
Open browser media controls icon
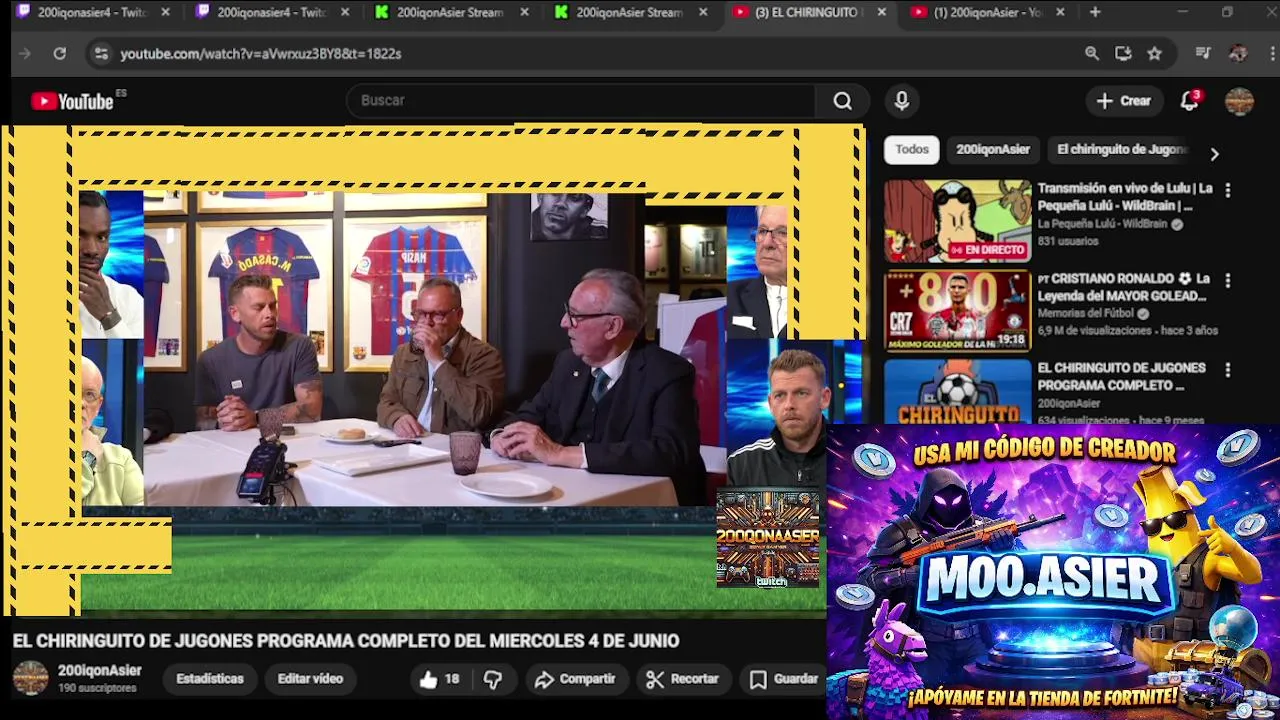click(x=1203, y=54)
